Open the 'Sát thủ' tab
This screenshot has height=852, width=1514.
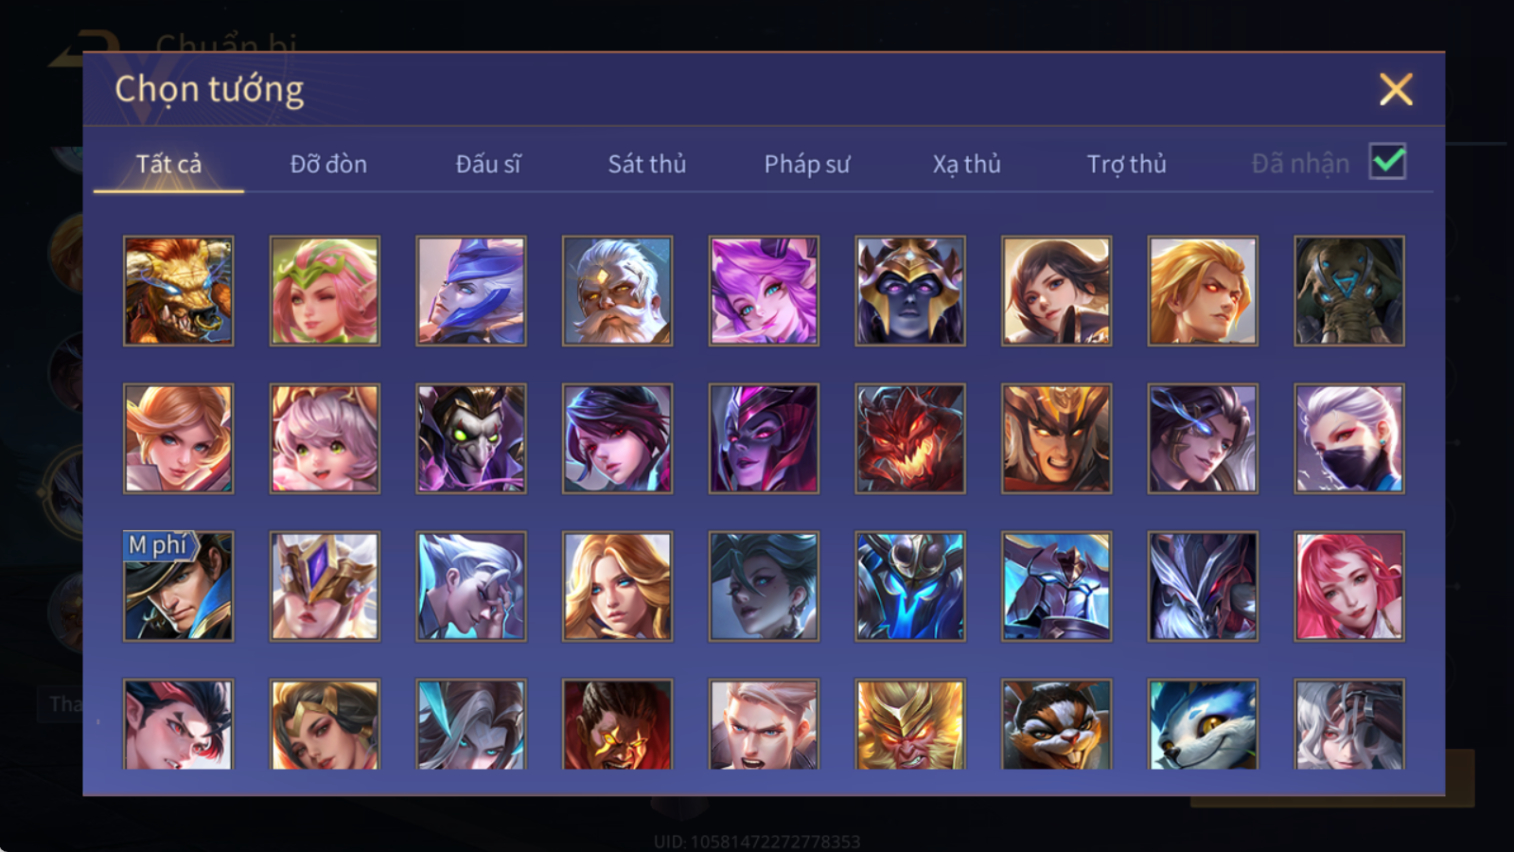pyautogui.click(x=647, y=164)
